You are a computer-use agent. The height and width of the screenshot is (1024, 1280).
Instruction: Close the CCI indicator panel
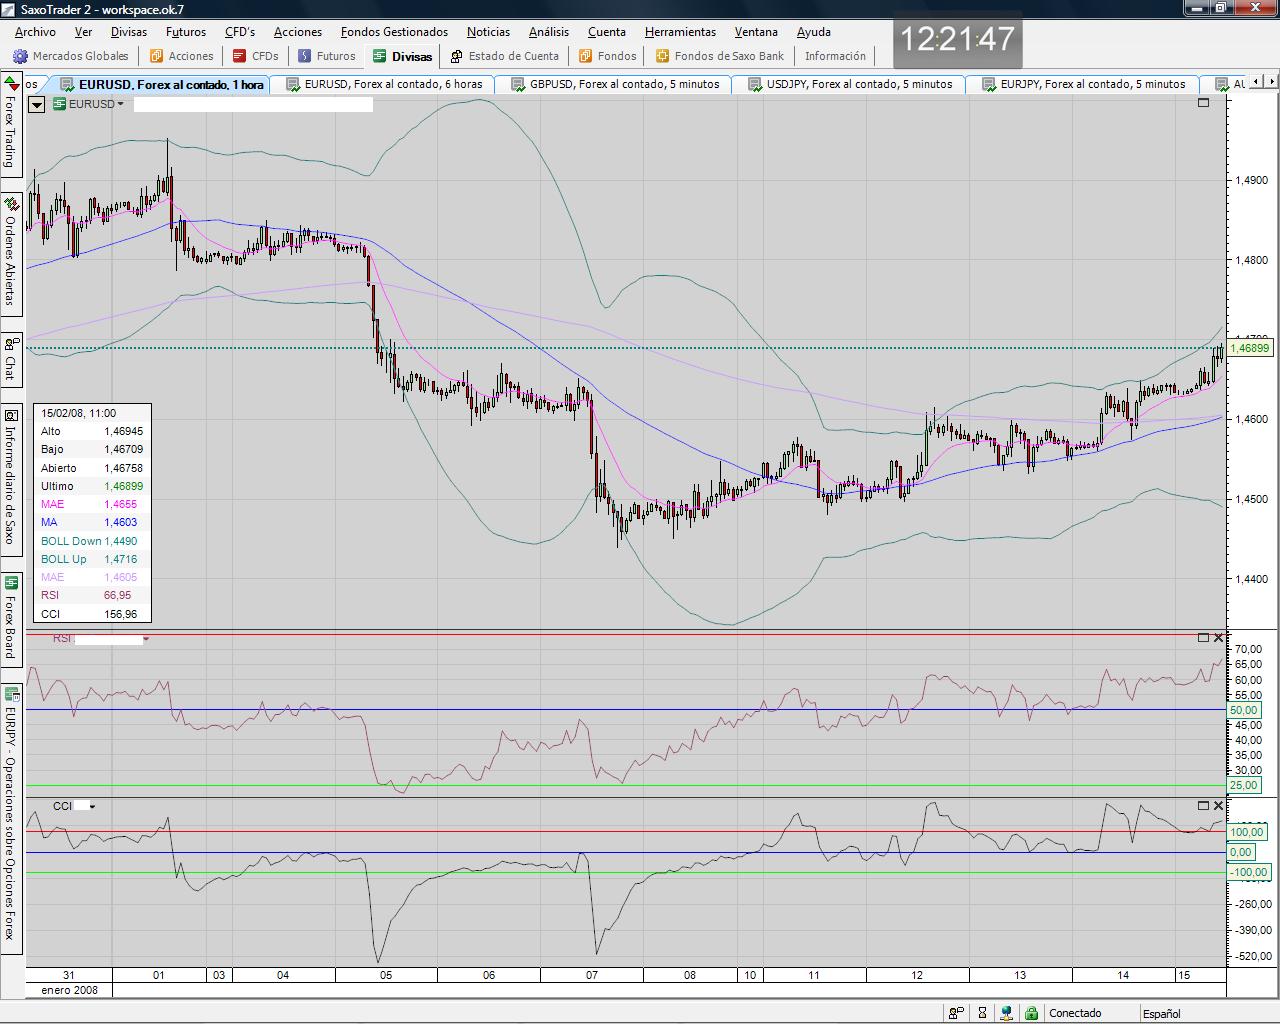(x=1218, y=805)
